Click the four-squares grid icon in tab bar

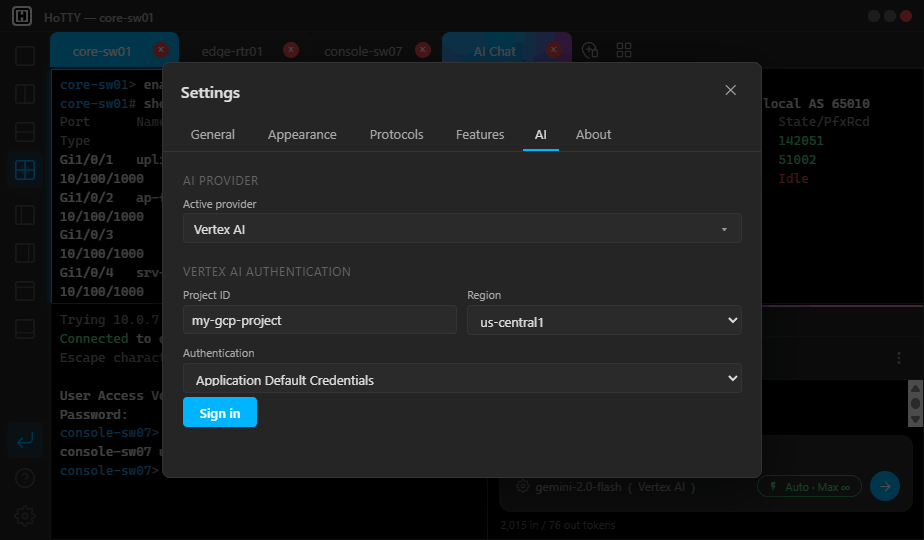[623, 50]
